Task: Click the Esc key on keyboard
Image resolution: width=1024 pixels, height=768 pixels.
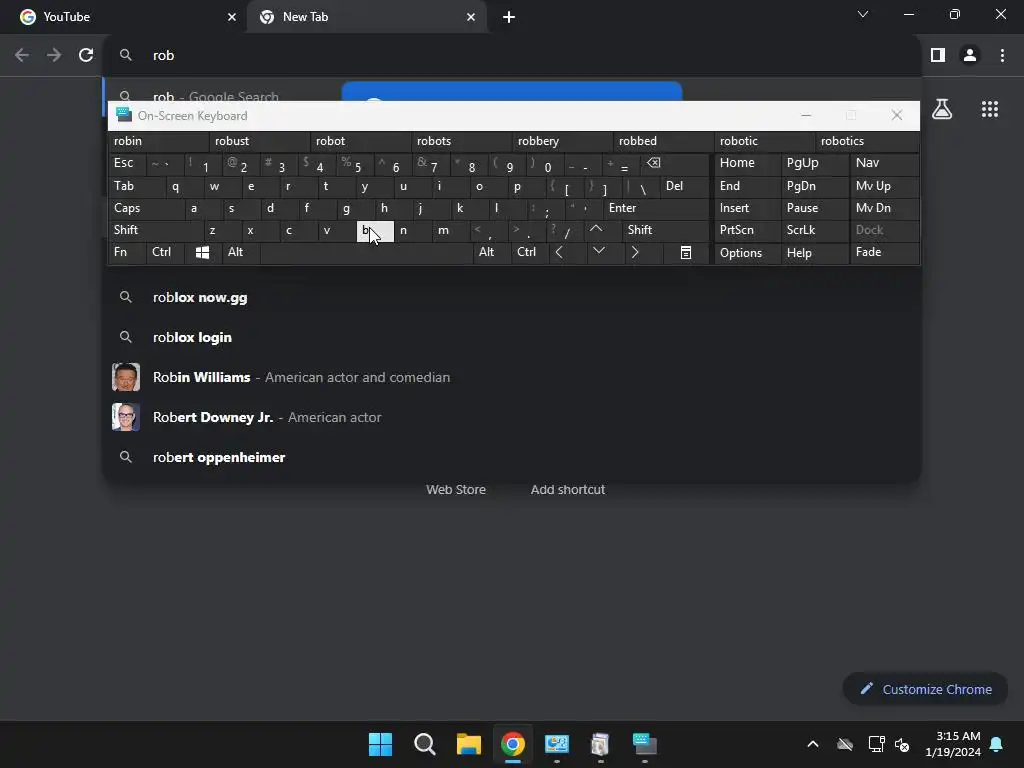Action: click(127, 163)
